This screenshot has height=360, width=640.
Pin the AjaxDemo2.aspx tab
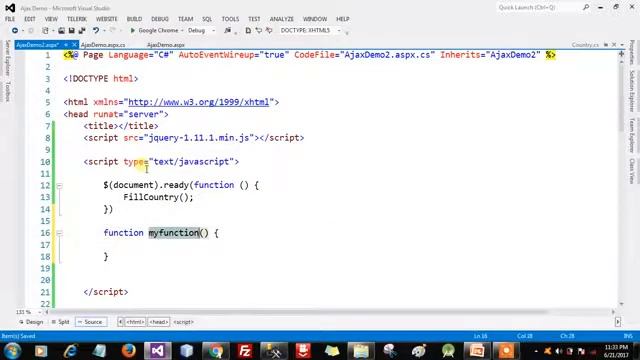click(x=66, y=45)
